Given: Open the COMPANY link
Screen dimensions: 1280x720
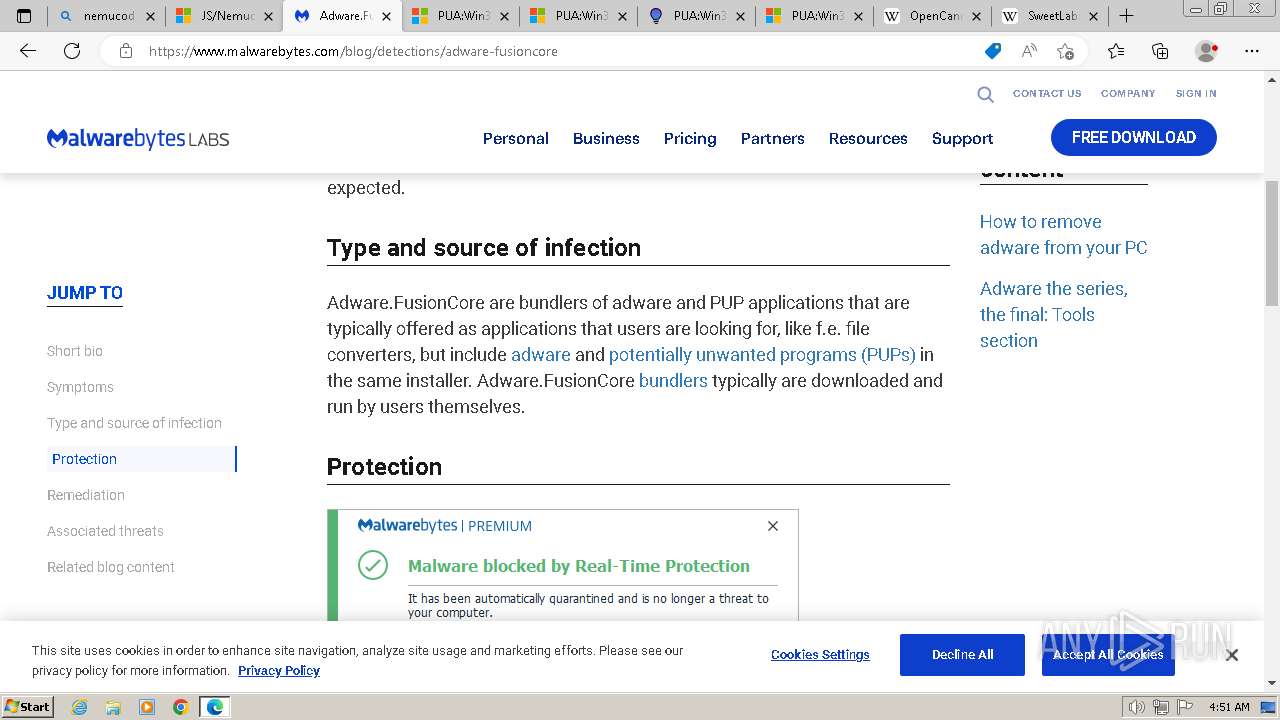Looking at the screenshot, I should pyautogui.click(x=1128, y=93).
